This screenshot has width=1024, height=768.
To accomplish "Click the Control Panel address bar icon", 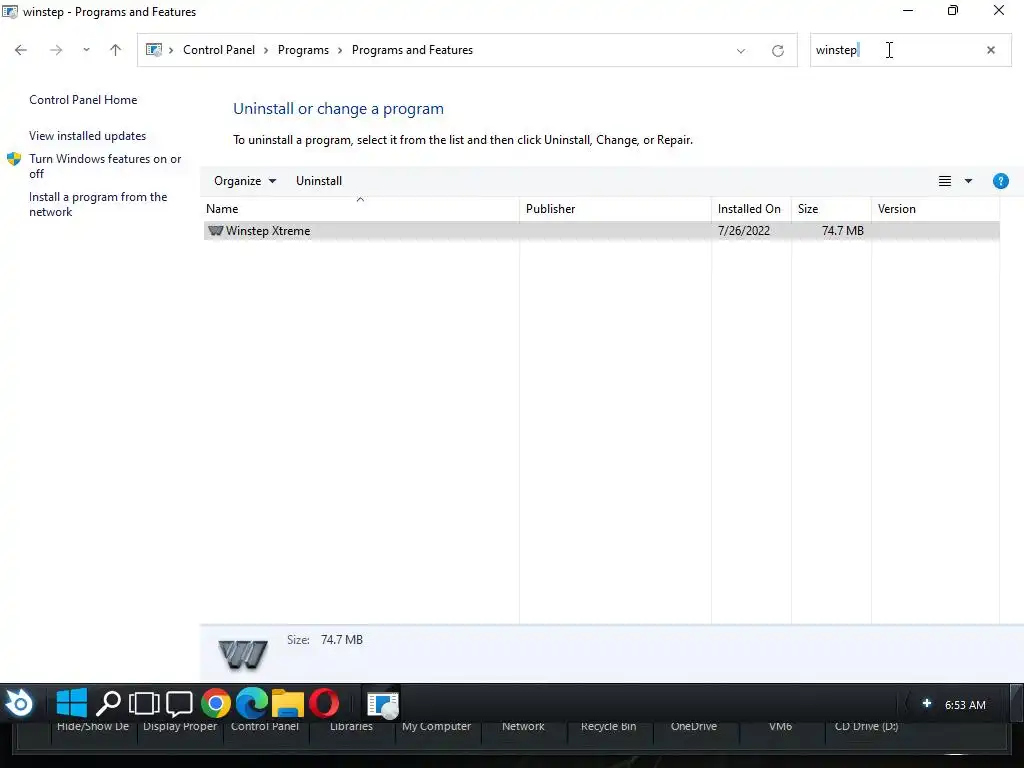I will [154, 50].
